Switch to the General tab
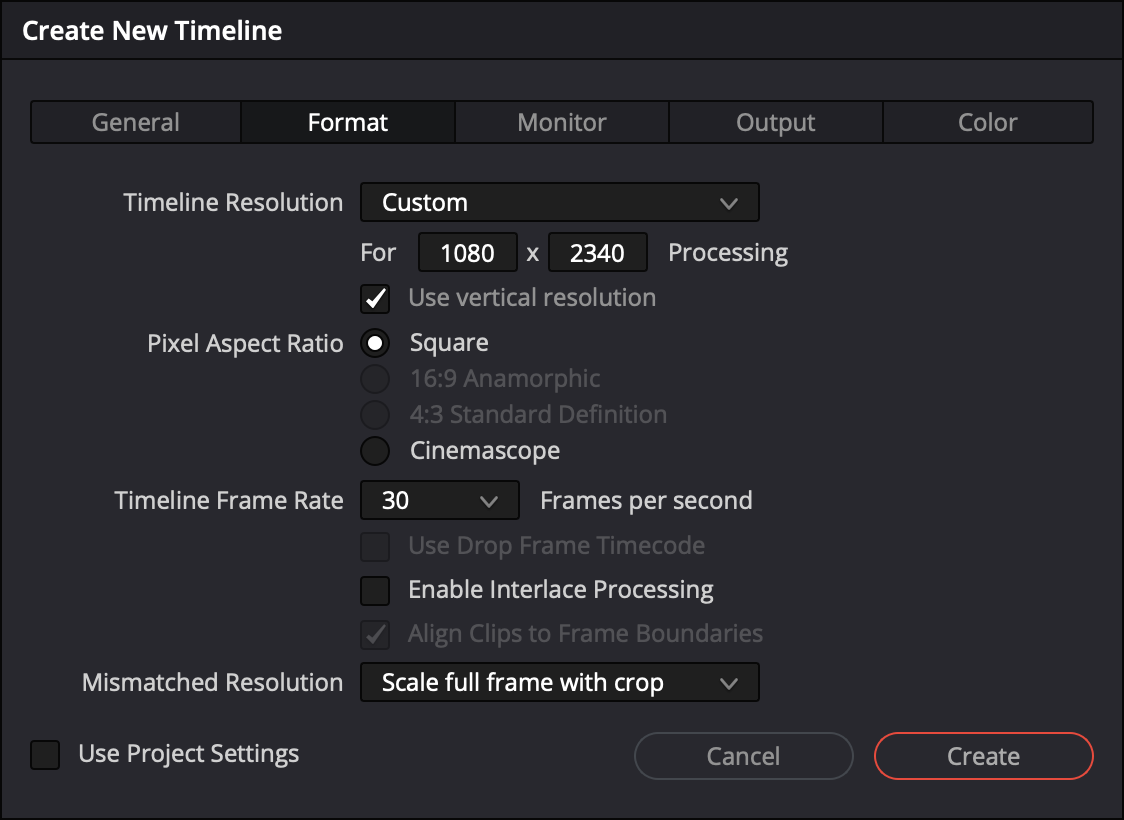The height and width of the screenshot is (820, 1124). pos(136,122)
